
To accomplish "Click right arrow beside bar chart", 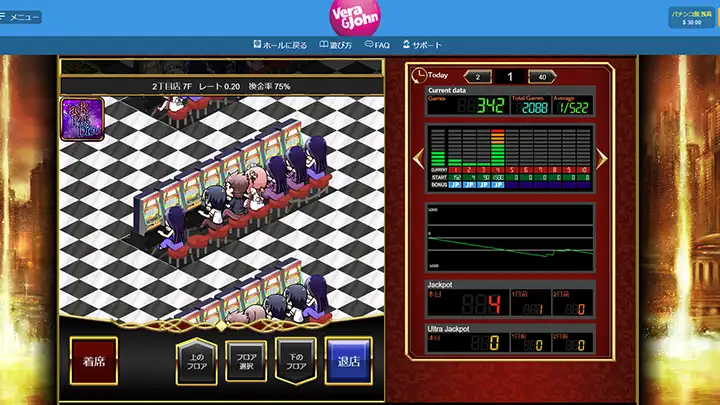I will coord(602,159).
